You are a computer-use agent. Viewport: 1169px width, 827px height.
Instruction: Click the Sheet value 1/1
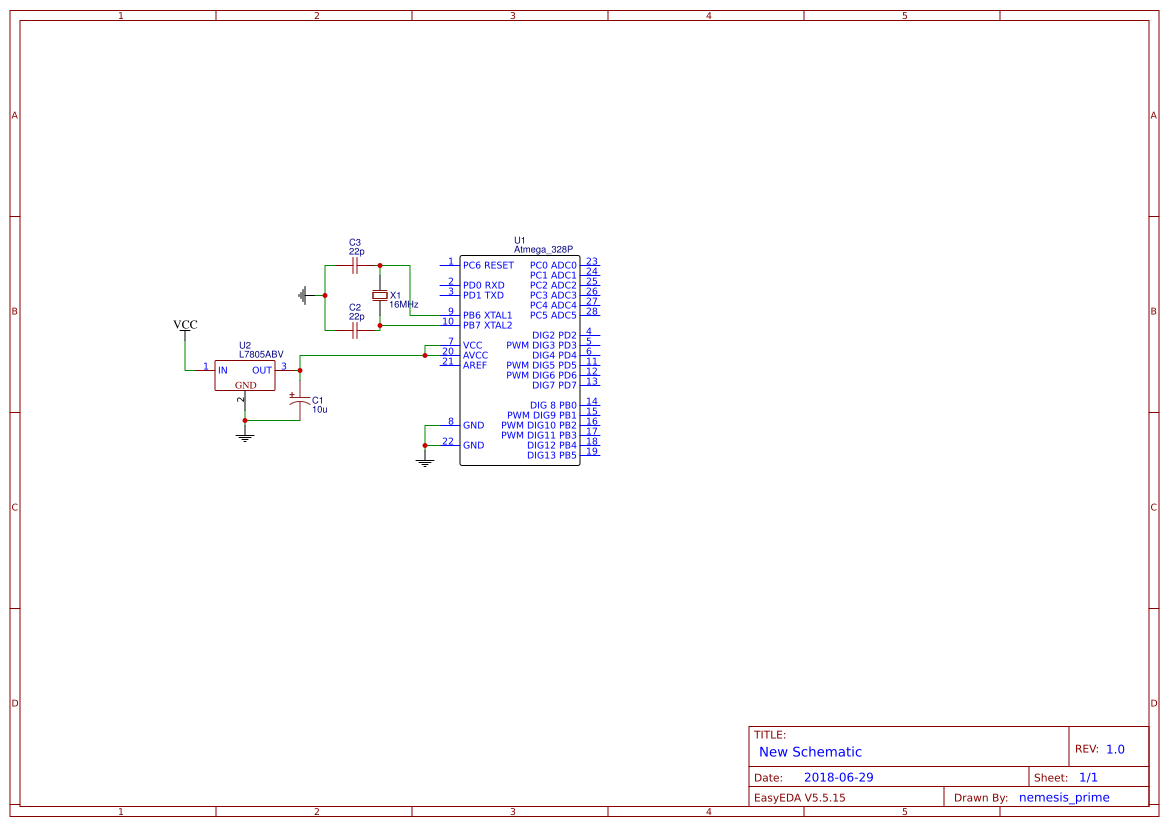tap(1088, 778)
